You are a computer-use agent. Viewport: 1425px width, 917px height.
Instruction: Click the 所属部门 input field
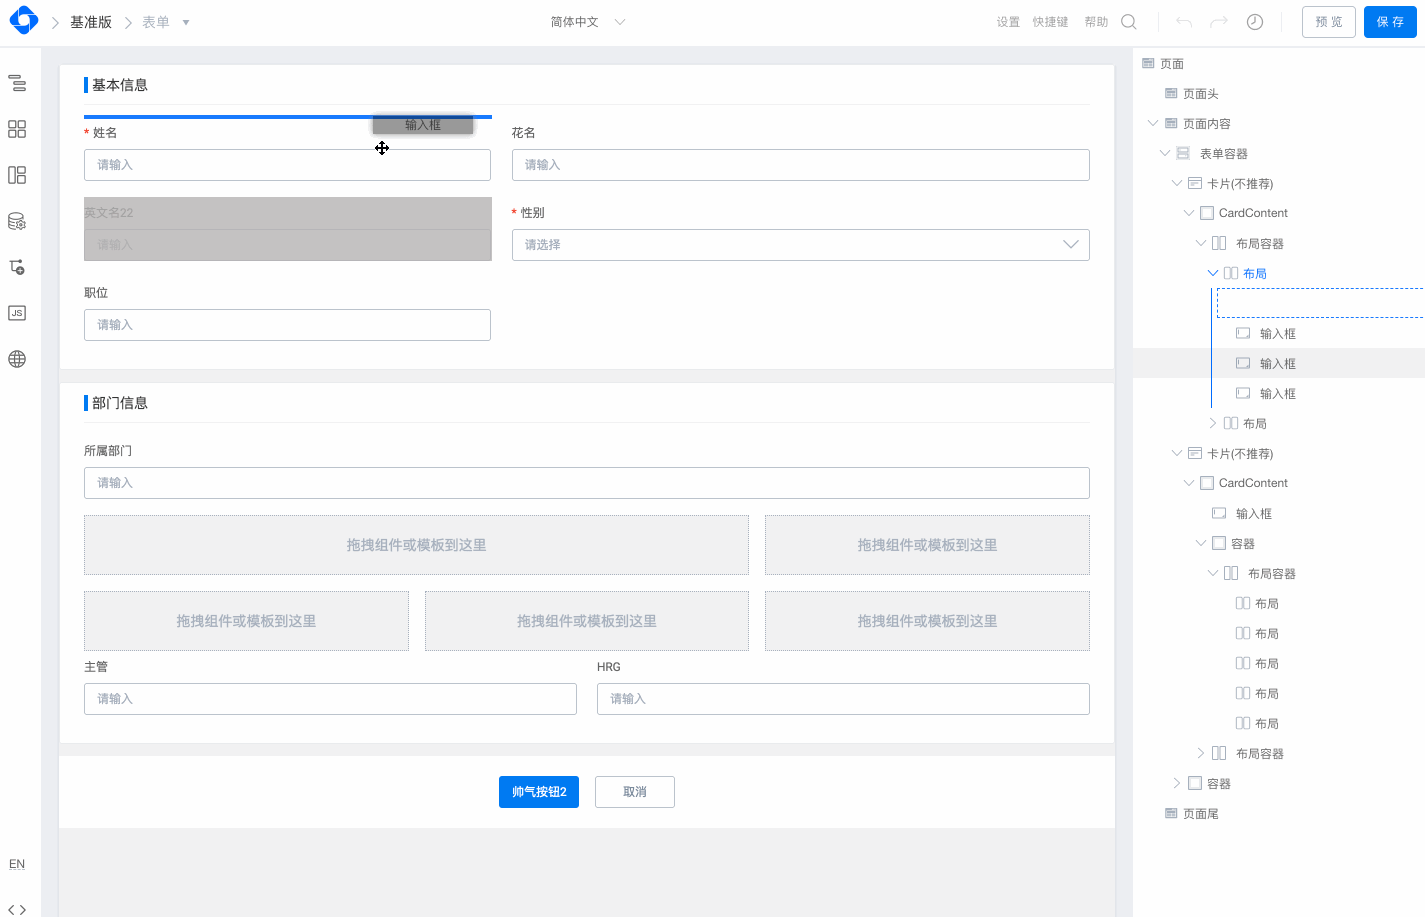[x=586, y=483]
